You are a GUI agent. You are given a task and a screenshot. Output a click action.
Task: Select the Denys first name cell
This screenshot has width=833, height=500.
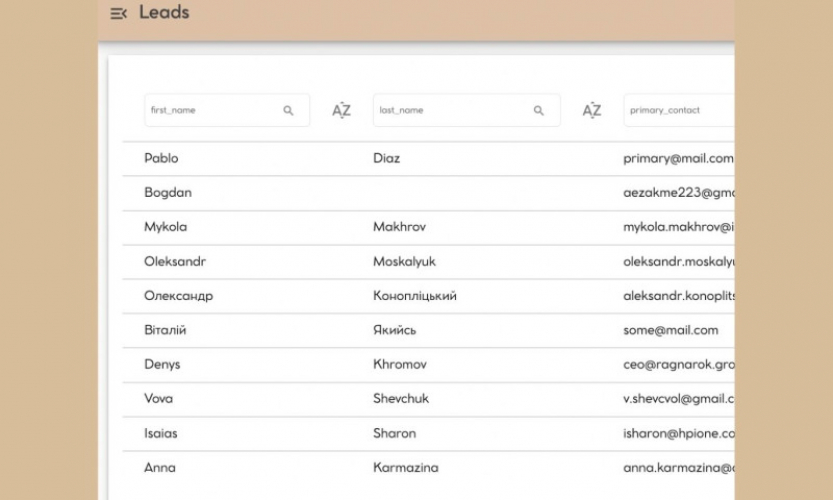pos(162,365)
